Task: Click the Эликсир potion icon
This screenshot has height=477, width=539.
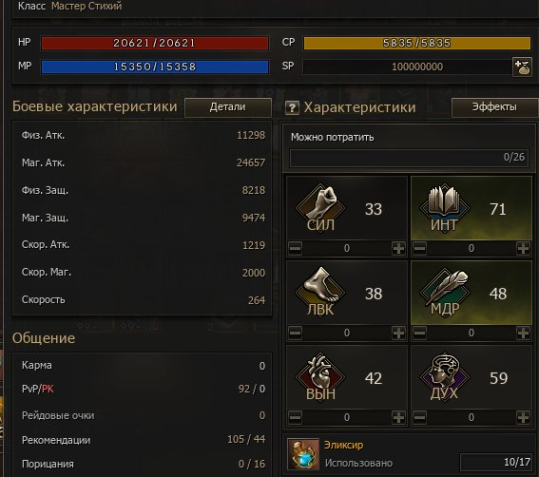Action: (303, 454)
